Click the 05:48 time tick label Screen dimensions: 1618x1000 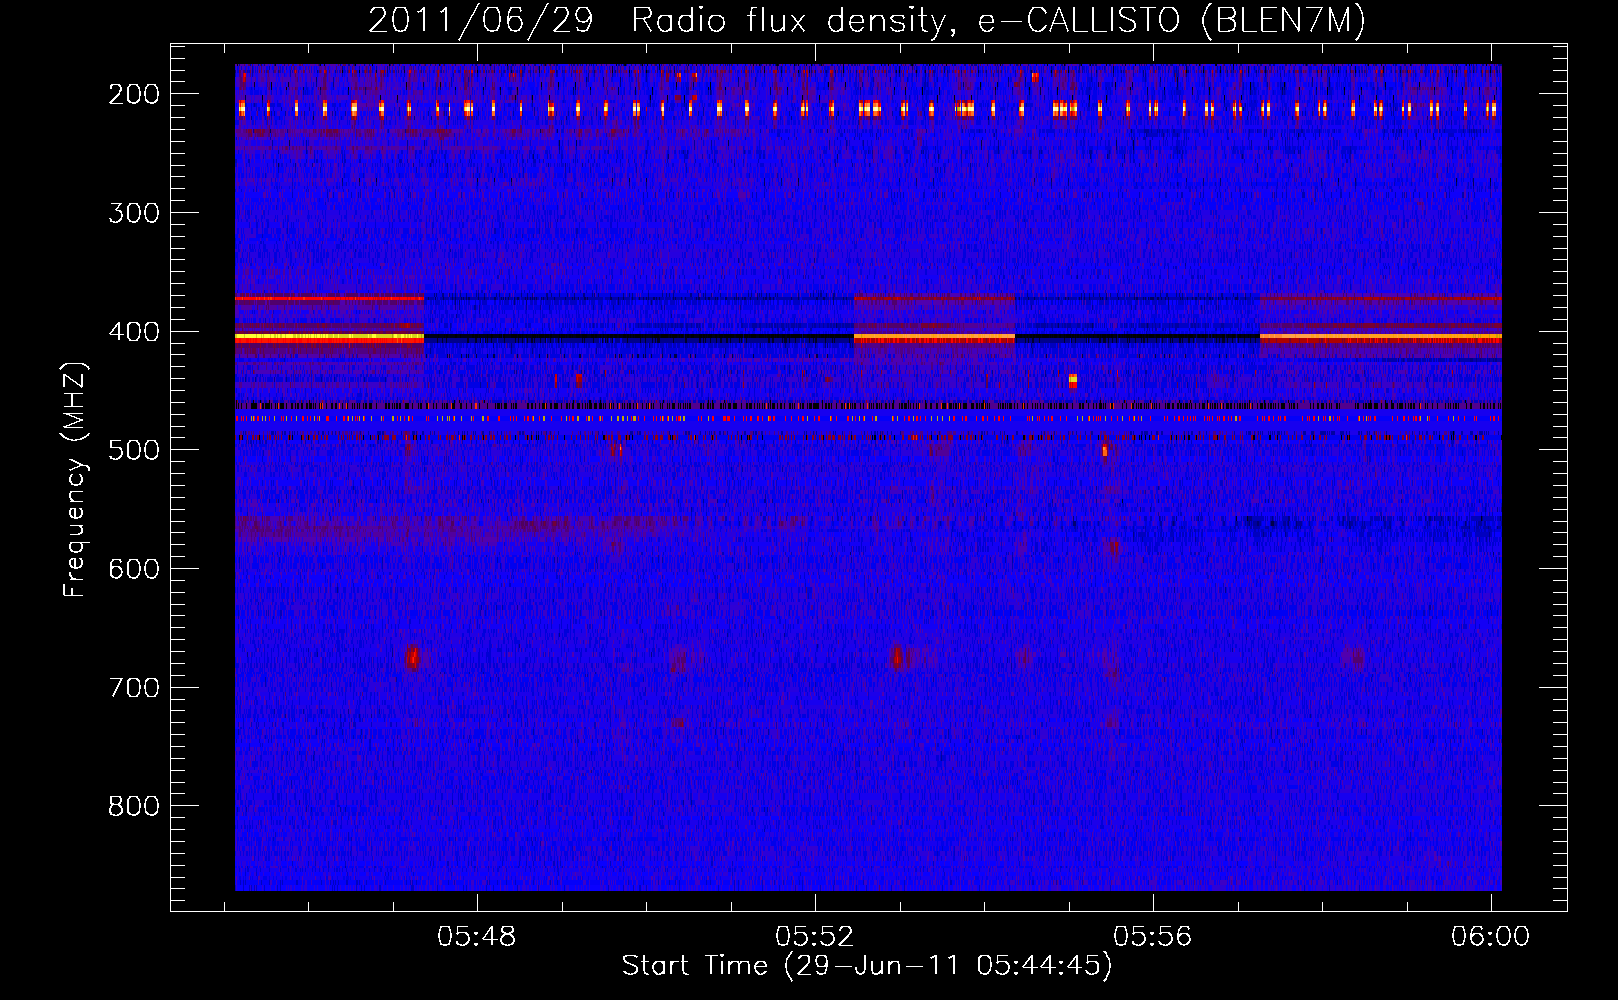477,937
